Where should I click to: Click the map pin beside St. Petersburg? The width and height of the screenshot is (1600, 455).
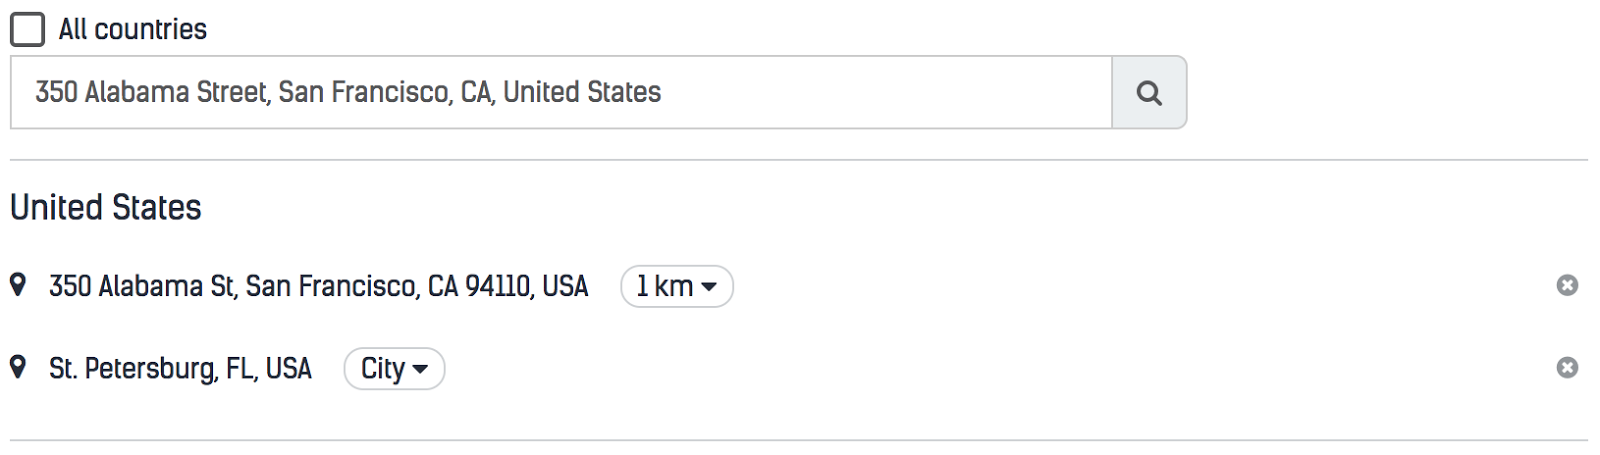click(18, 367)
